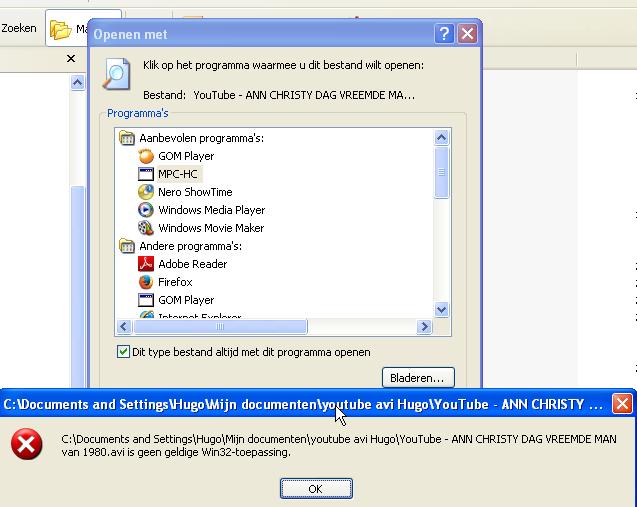This screenshot has height=507, width=637.
Task: Click the Aanbevolen programma's folder icon
Action: pyautogui.click(x=127, y=138)
